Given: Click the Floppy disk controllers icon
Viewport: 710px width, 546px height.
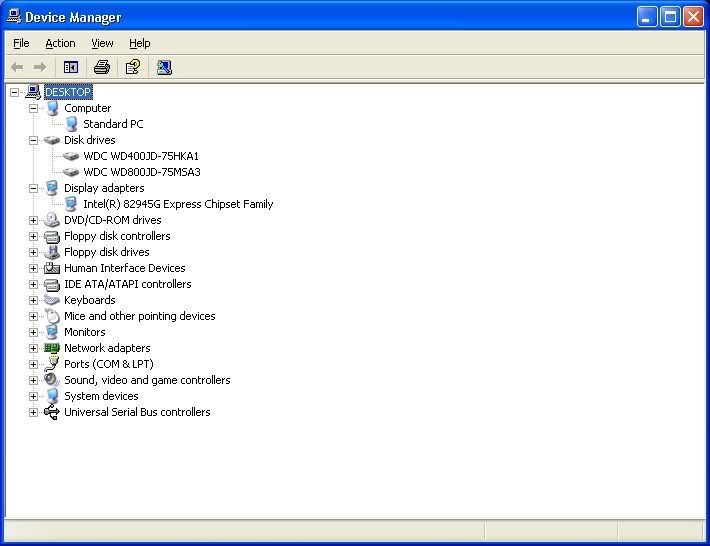Looking at the screenshot, I should click(52, 236).
